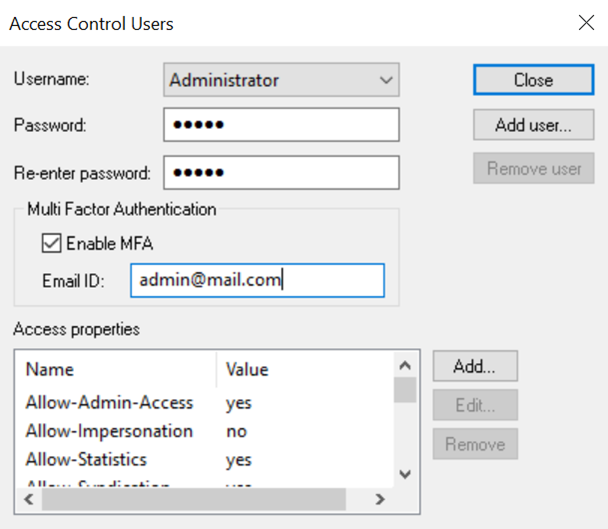Focus the Re-enter password field
Screen dimensions: 608x529
tap(281, 172)
